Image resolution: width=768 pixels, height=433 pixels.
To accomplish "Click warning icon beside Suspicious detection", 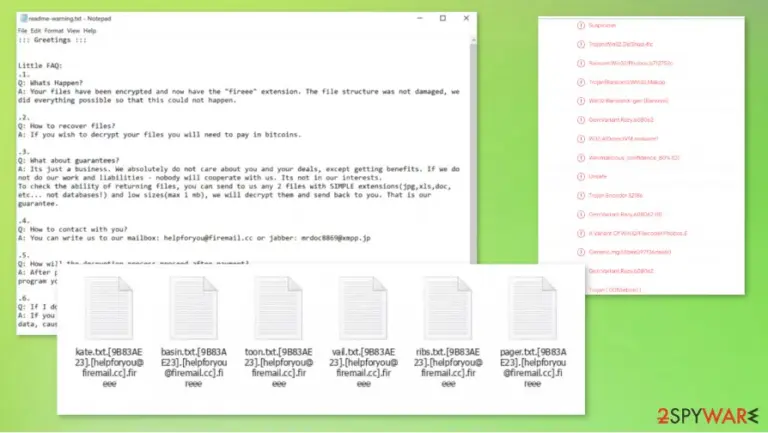I will pyautogui.click(x=581, y=25).
